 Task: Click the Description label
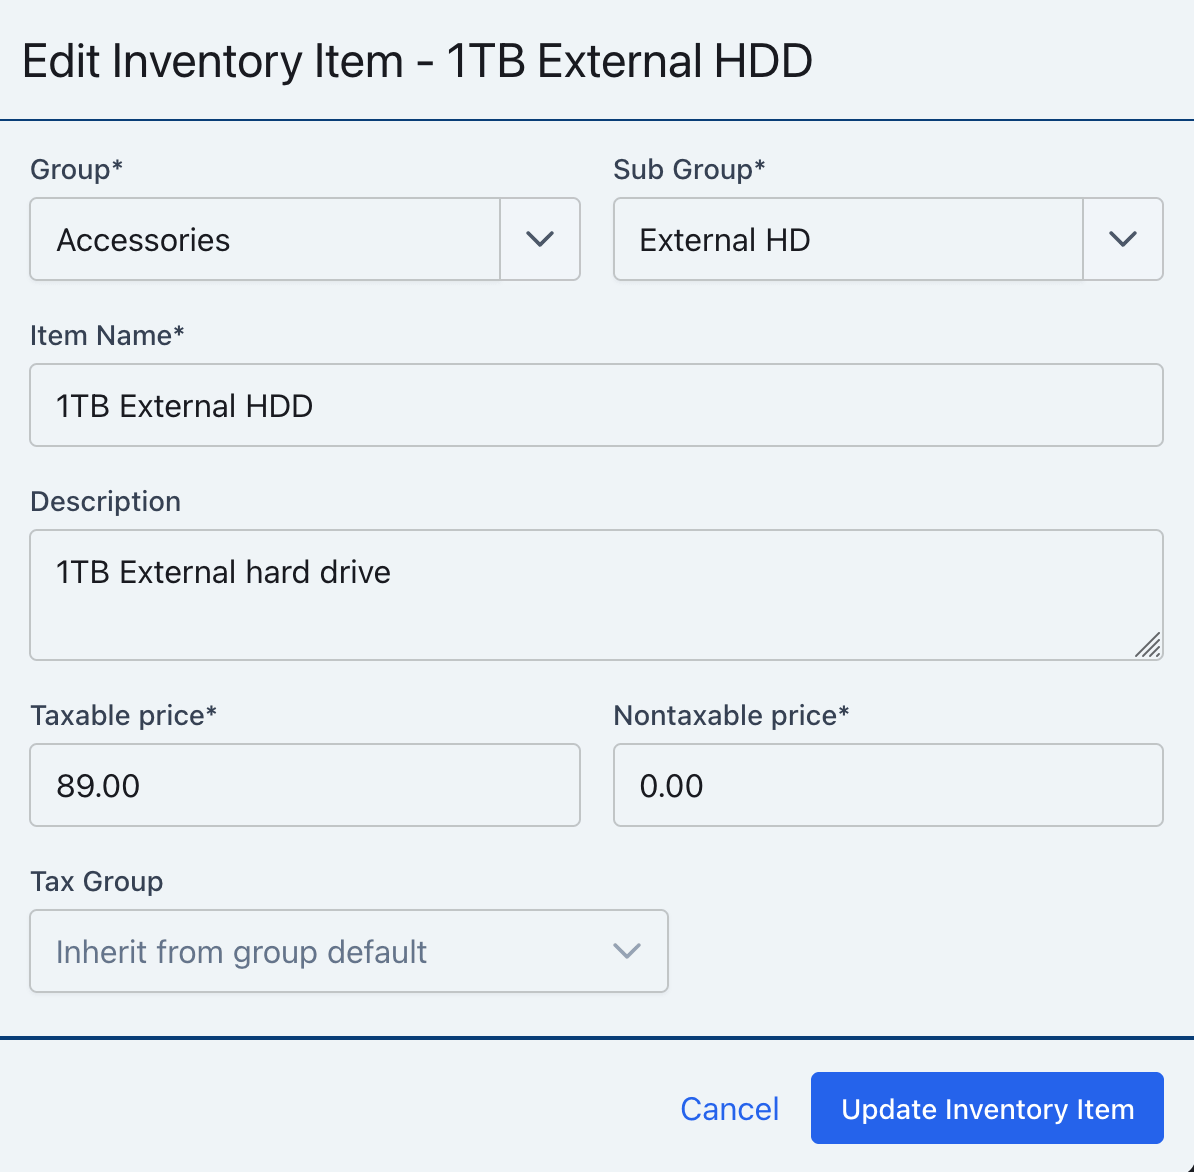pyautogui.click(x=105, y=501)
